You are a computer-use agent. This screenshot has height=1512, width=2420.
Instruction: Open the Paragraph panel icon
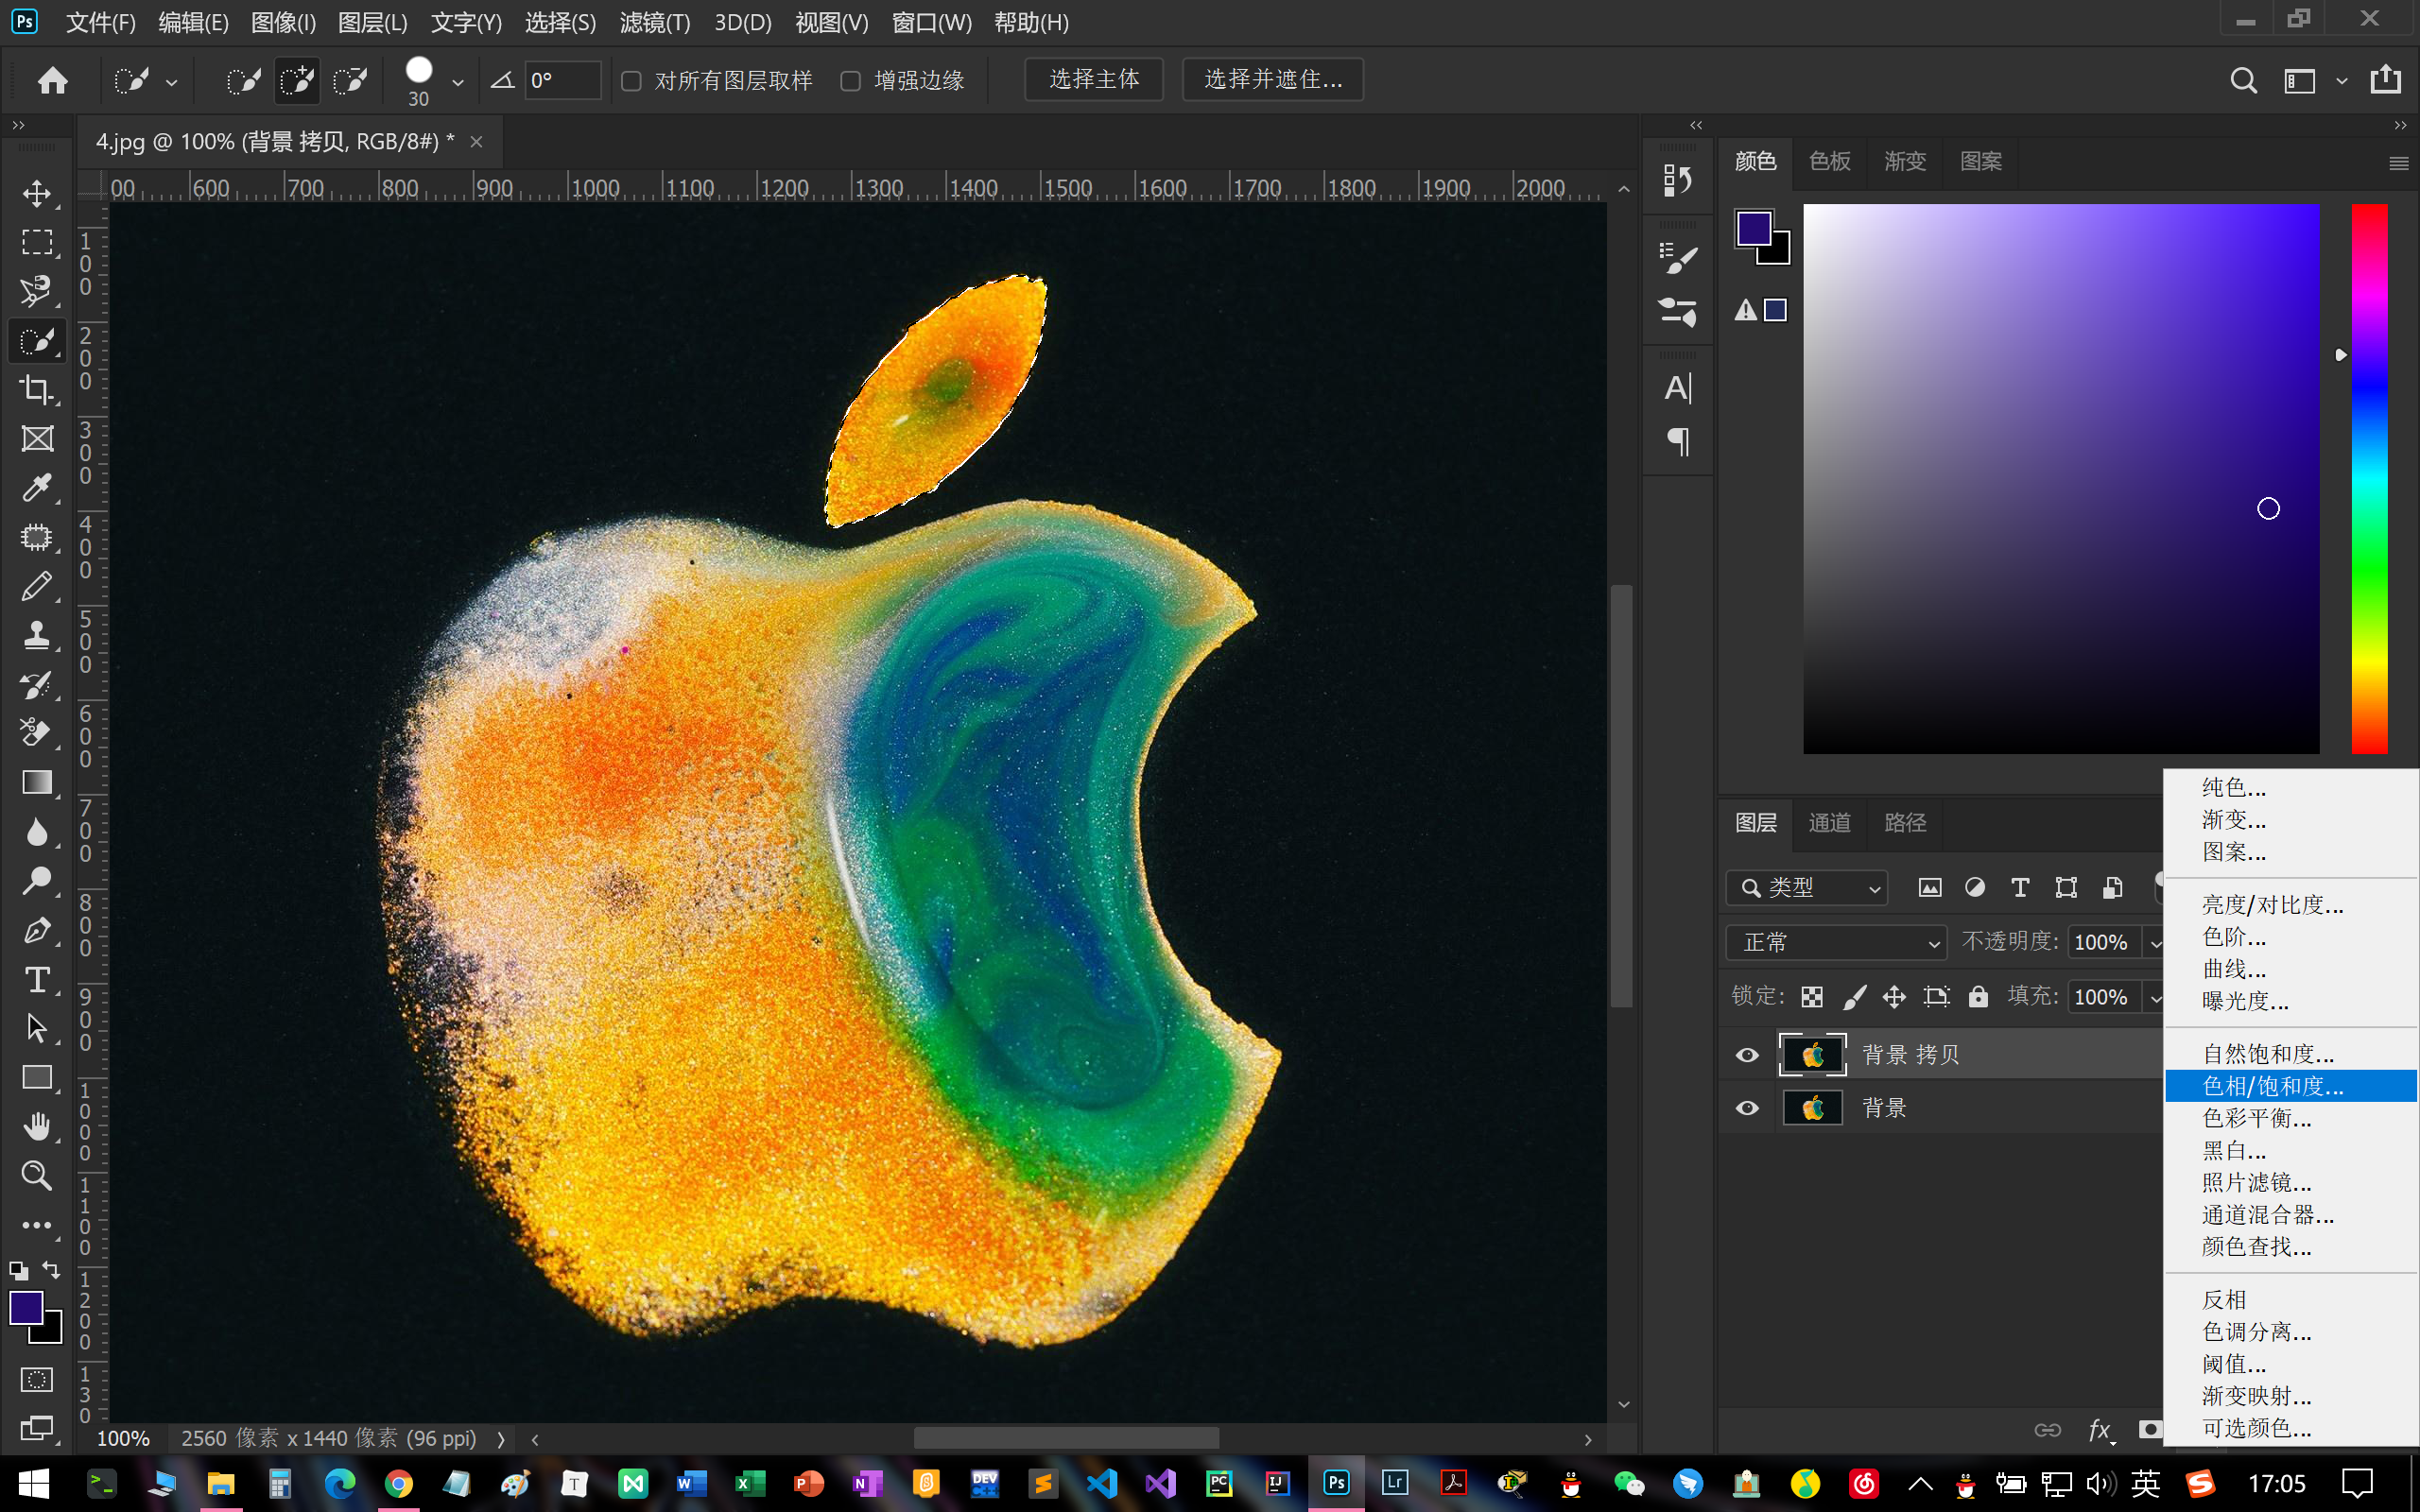coord(1677,441)
